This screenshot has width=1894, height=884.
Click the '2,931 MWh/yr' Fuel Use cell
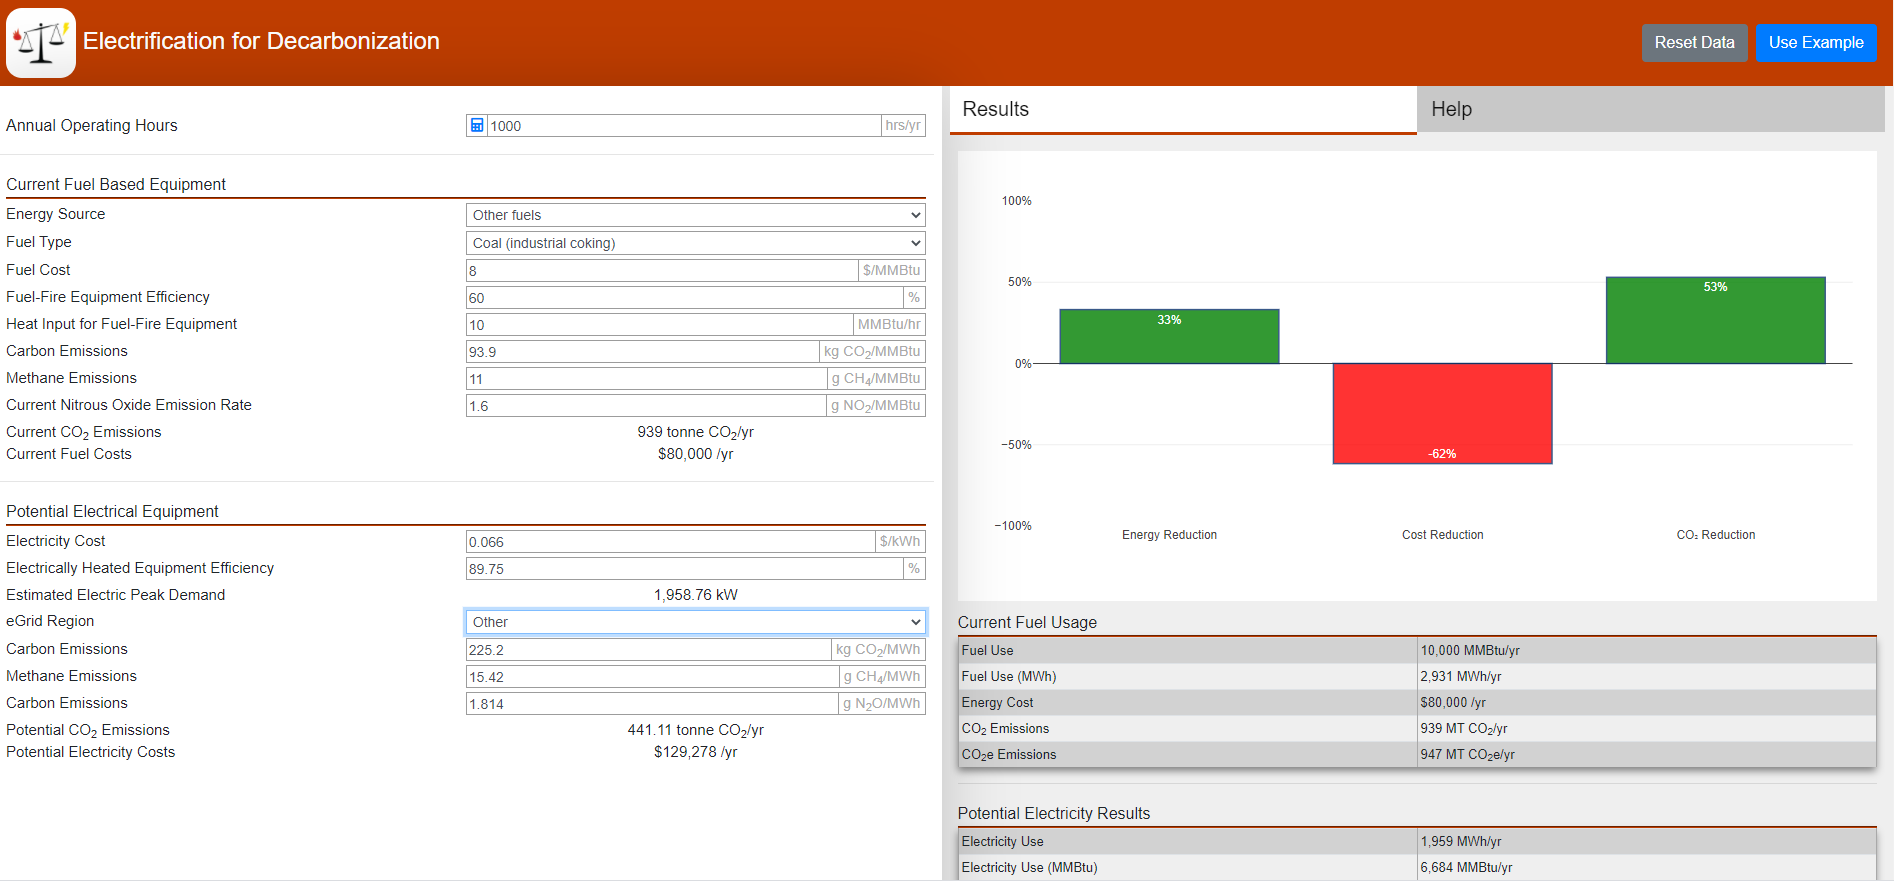[x=1646, y=676]
